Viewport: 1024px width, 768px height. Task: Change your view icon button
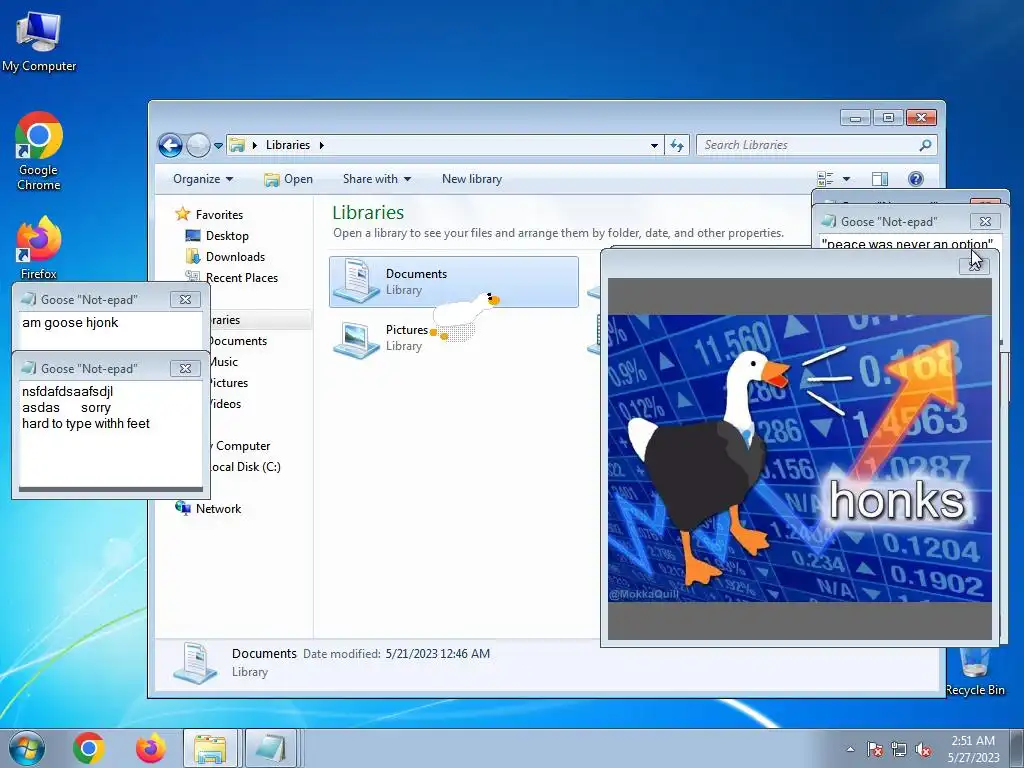pos(825,179)
